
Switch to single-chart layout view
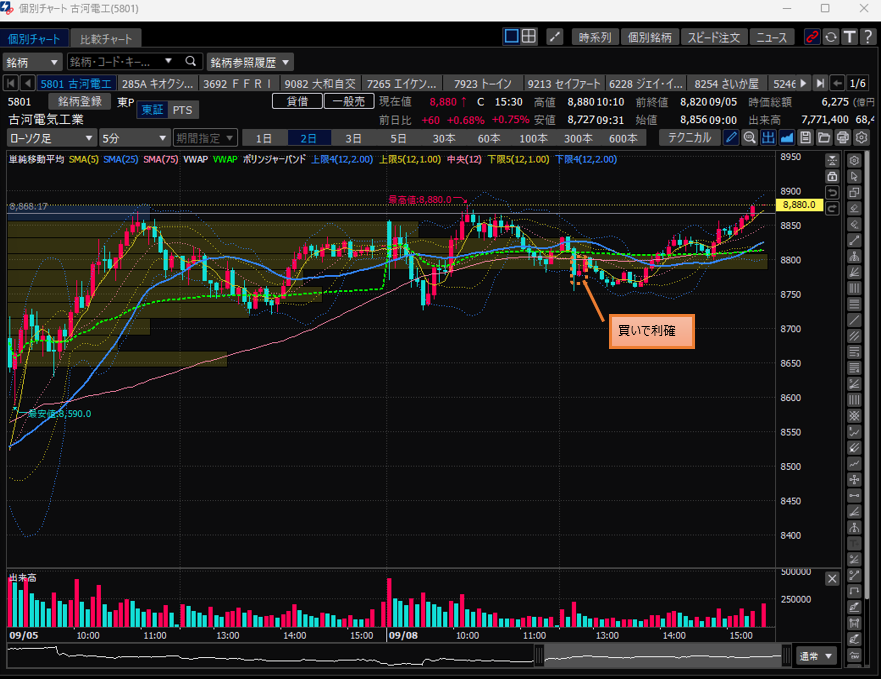[511, 37]
